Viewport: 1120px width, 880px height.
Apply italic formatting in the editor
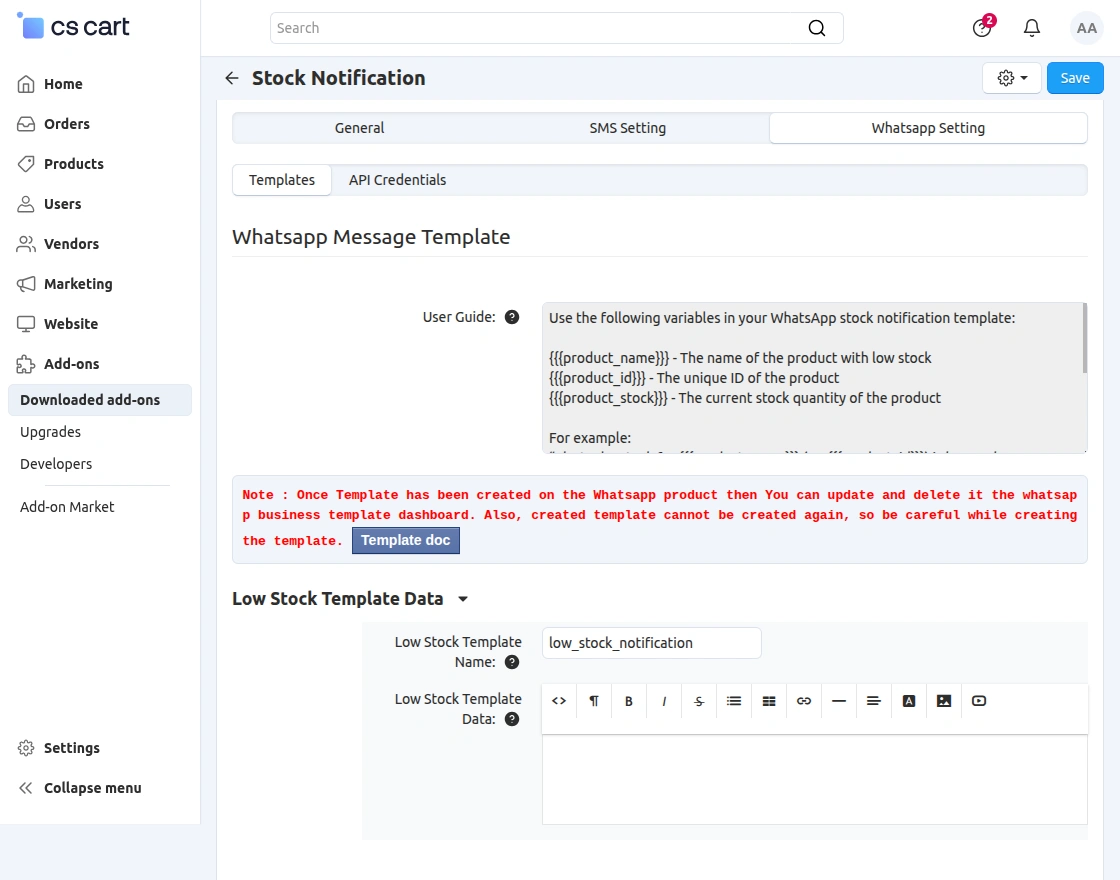664,701
